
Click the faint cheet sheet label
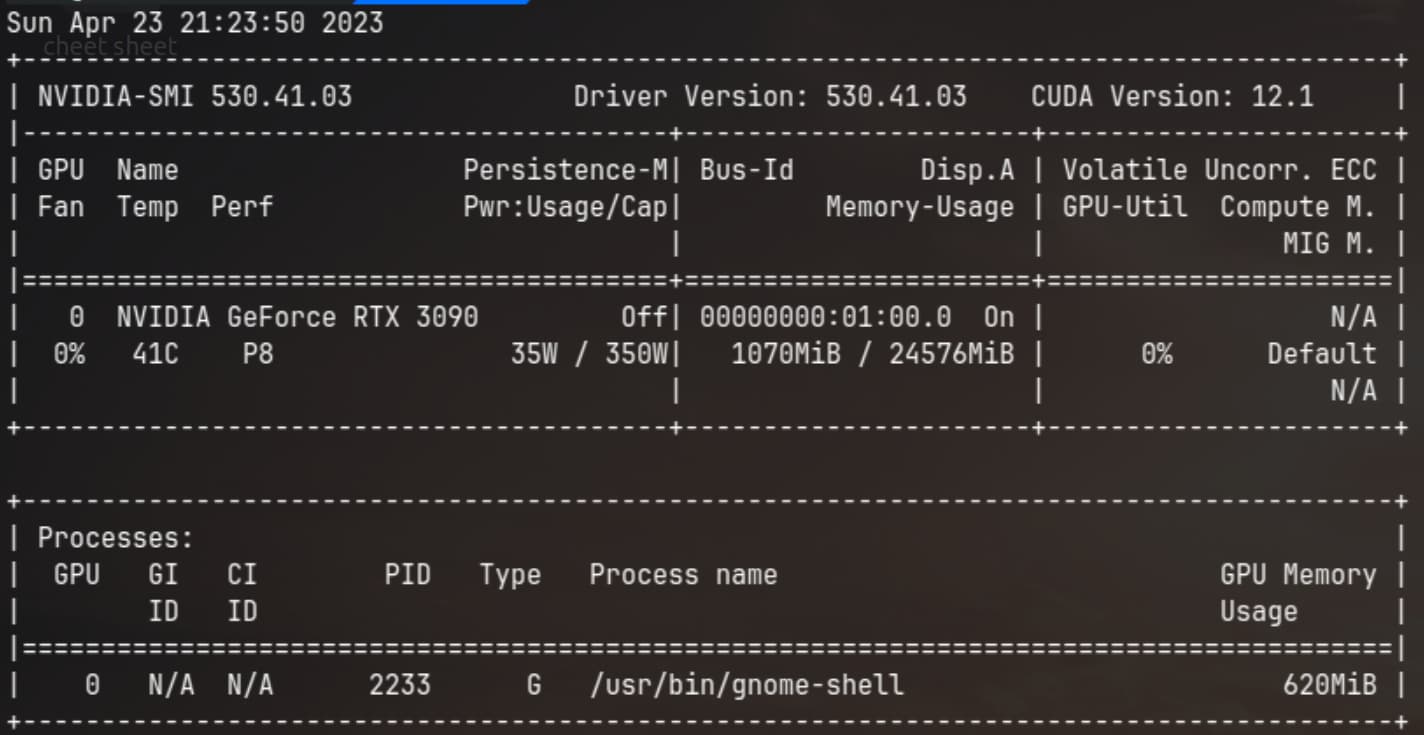[x=110, y=46]
